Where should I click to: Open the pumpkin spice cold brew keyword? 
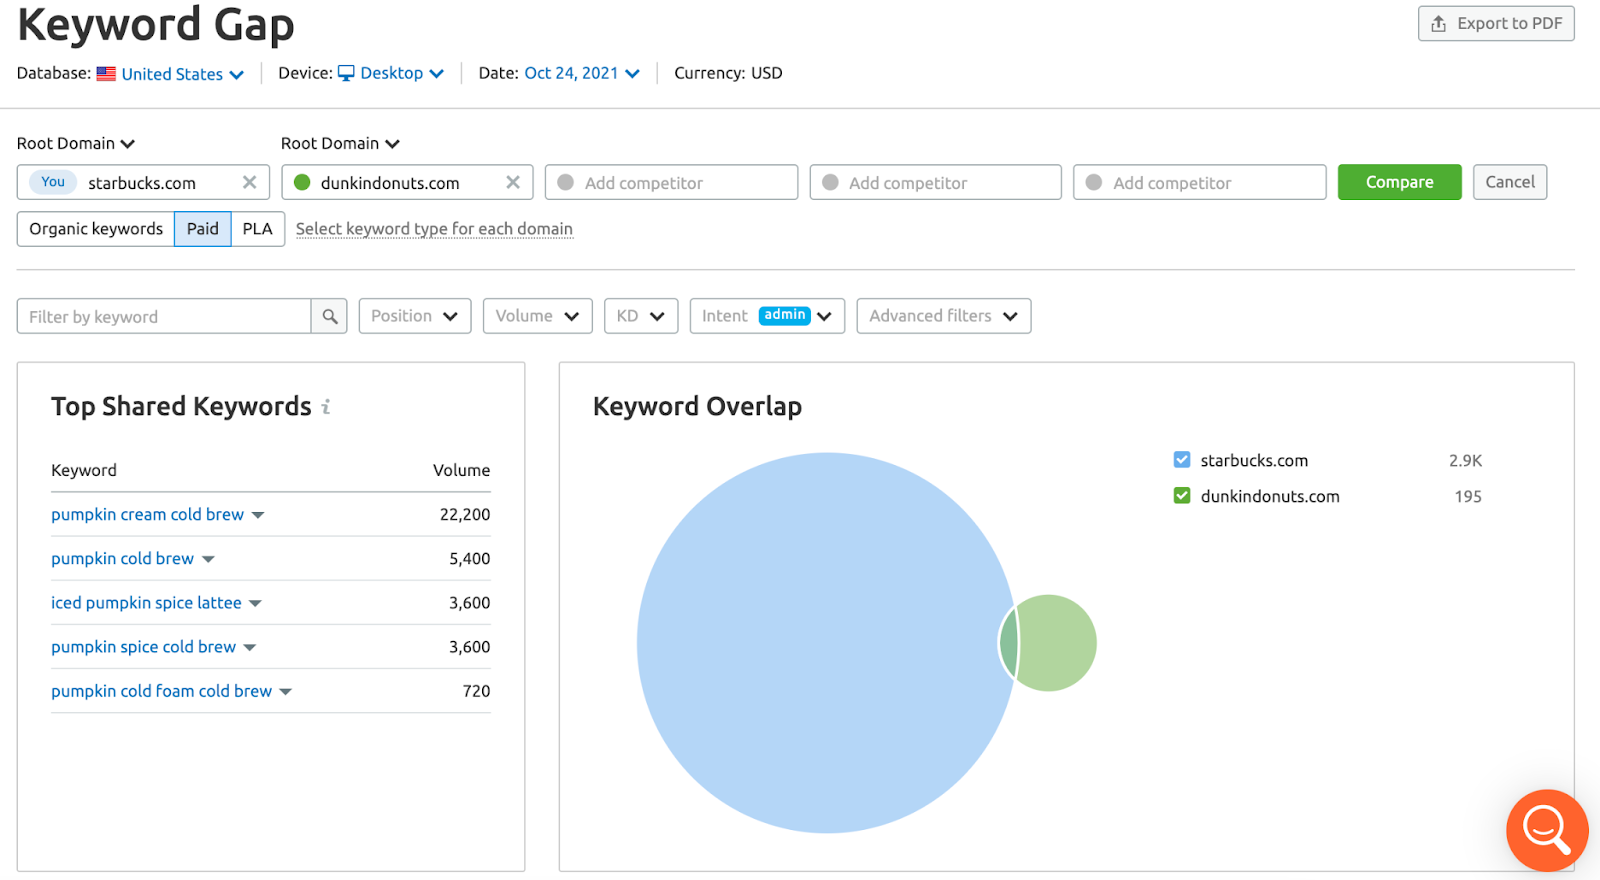144,646
